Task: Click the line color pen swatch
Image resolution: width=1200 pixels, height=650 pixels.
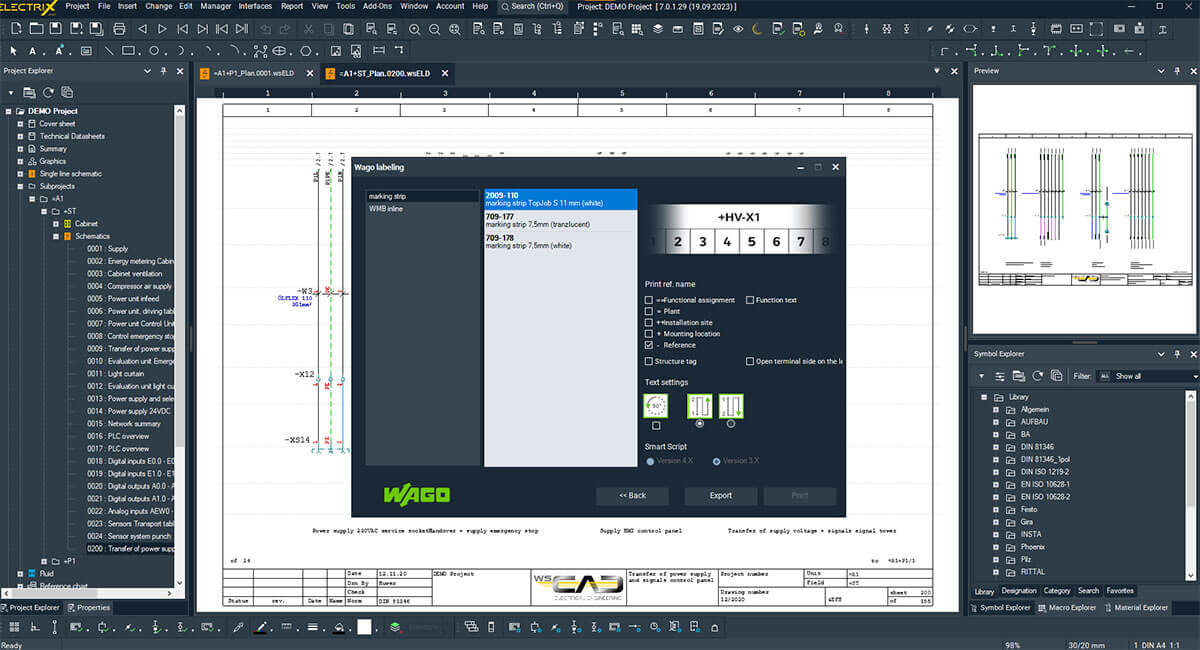Action: [261, 627]
